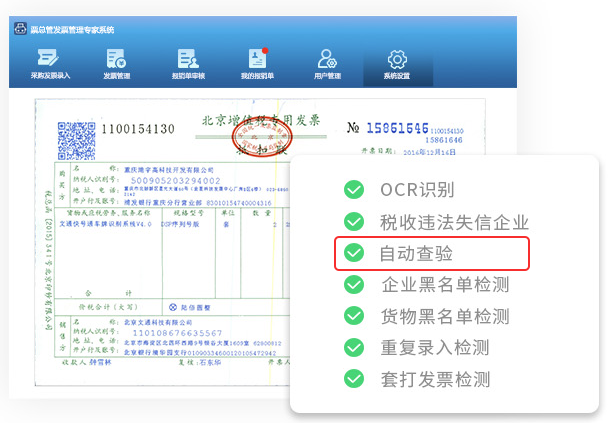The width and height of the screenshot is (608, 423).
Task: Click green check icon beside 套打发票检测
Action: [354, 379]
